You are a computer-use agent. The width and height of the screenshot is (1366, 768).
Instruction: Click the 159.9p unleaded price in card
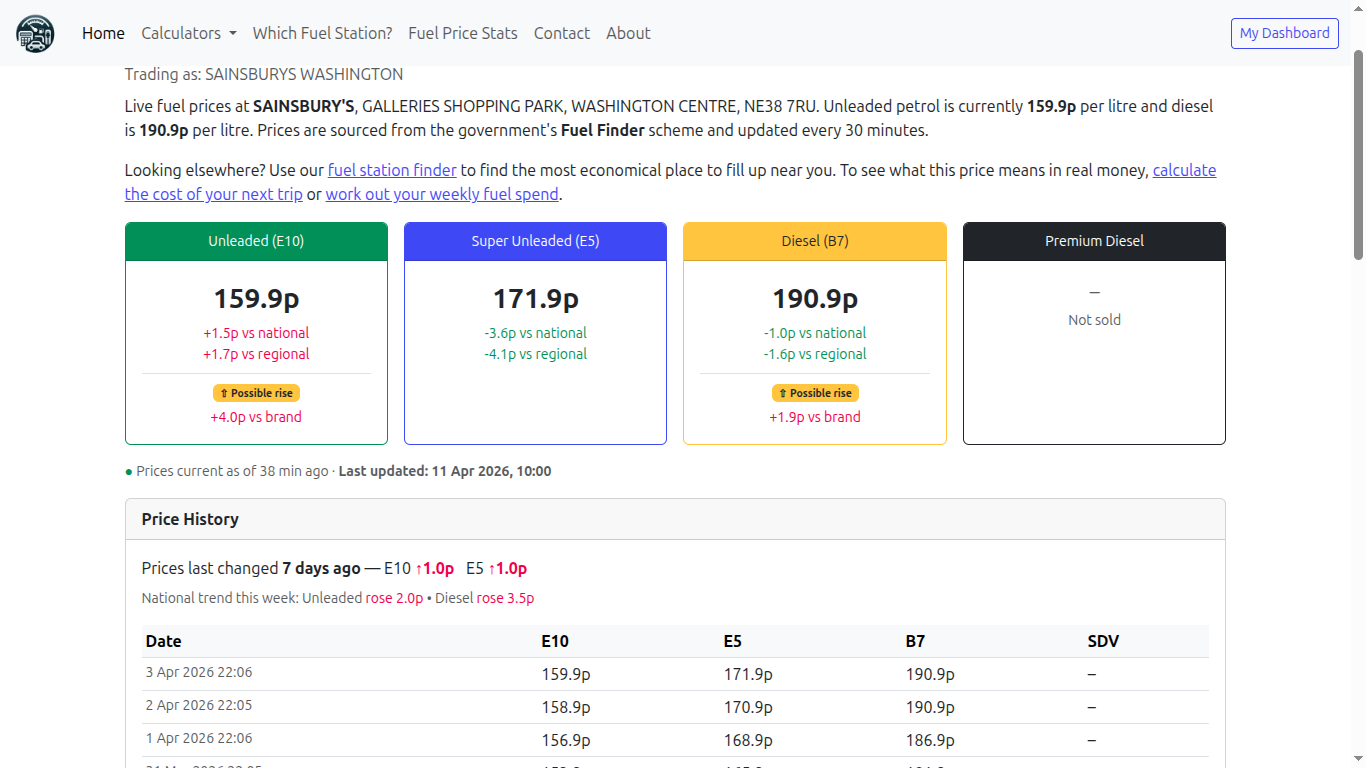[x=256, y=298]
